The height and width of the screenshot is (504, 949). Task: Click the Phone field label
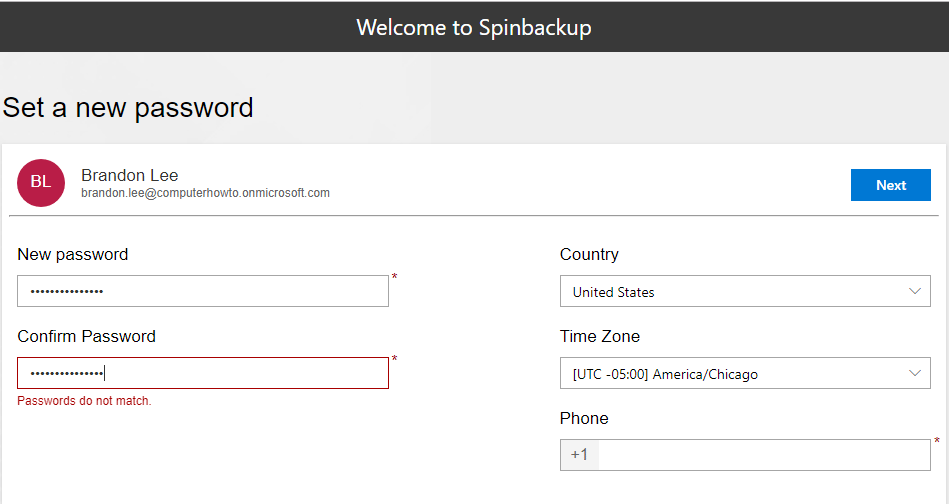[x=584, y=418]
